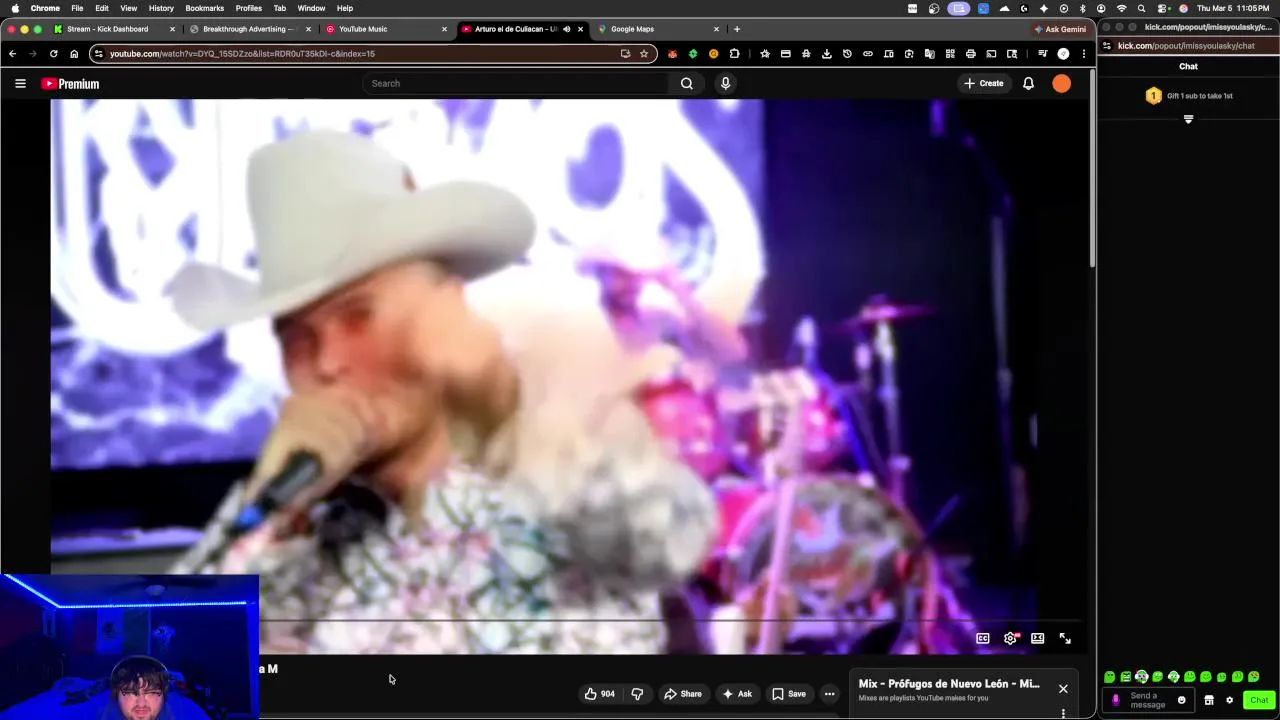Open macOS Spotlight search icon
Image resolution: width=1280 pixels, height=720 pixels.
[x=1141, y=8]
